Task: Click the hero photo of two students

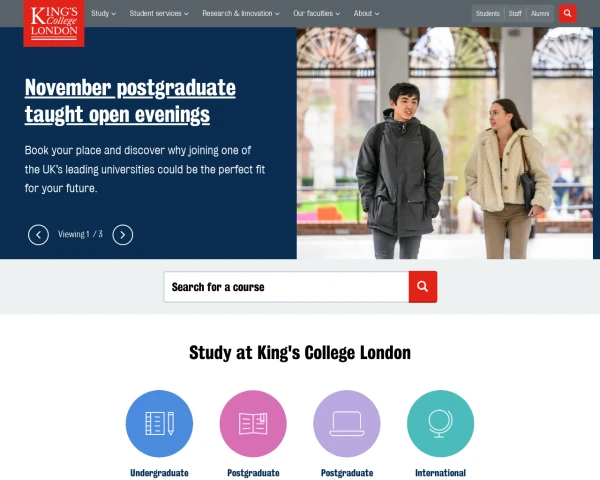Action: pos(445,143)
